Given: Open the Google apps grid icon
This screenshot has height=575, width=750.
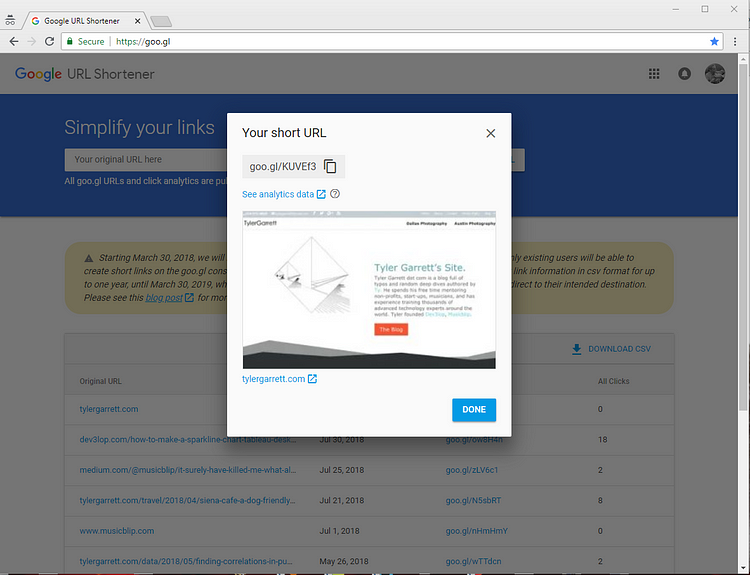Looking at the screenshot, I should (654, 74).
